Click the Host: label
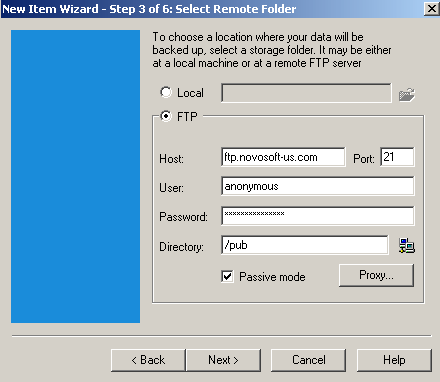Image resolution: width=440 pixels, height=382 pixels. (171, 159)
